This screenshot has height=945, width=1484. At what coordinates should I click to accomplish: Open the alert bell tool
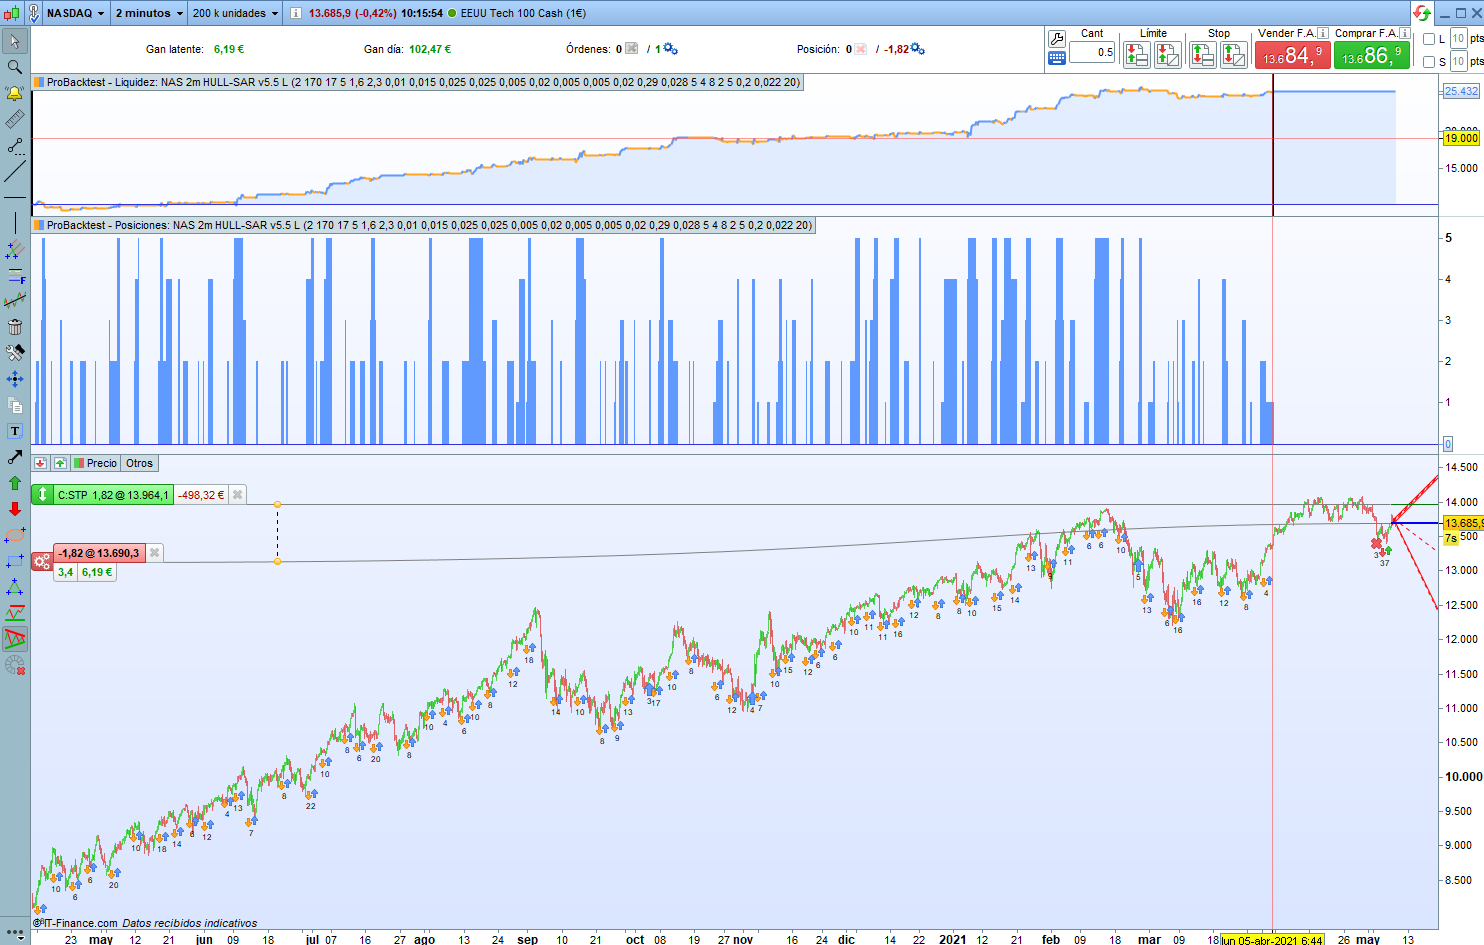click(15, 93)
